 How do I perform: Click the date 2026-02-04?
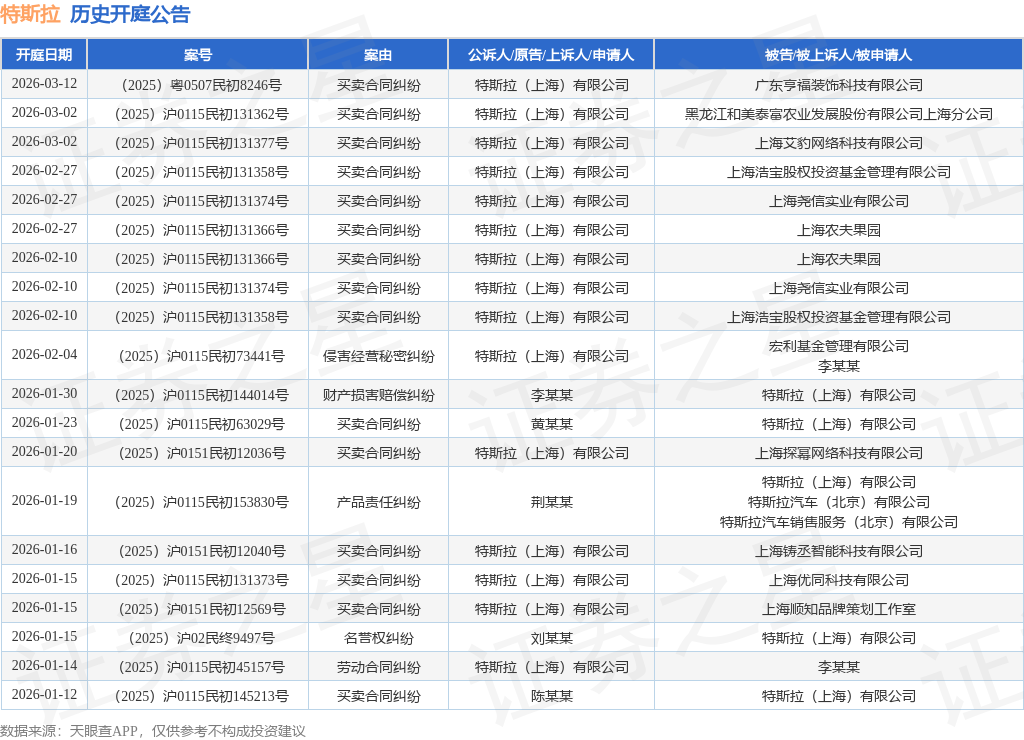click(44, 354)
